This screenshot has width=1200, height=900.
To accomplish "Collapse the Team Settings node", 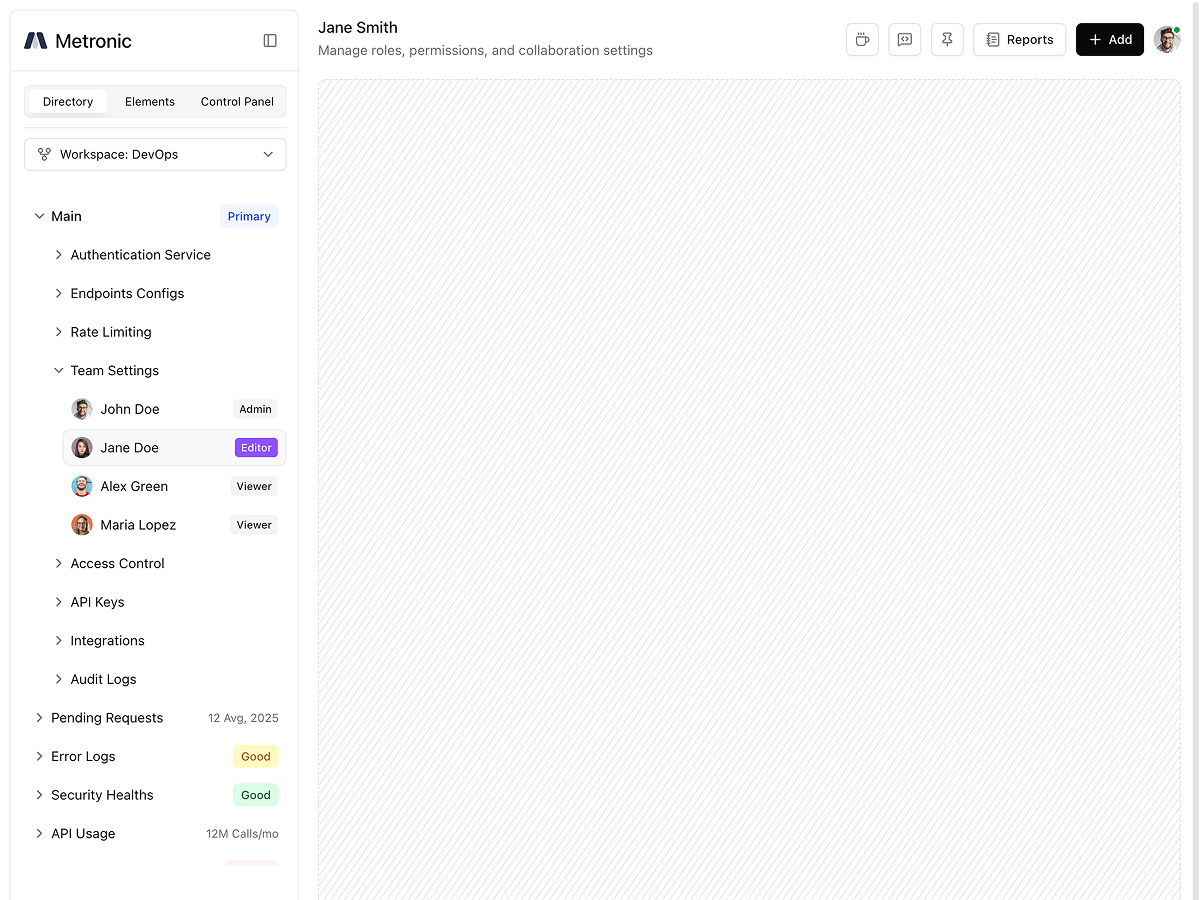I will (x=58, y=371).
